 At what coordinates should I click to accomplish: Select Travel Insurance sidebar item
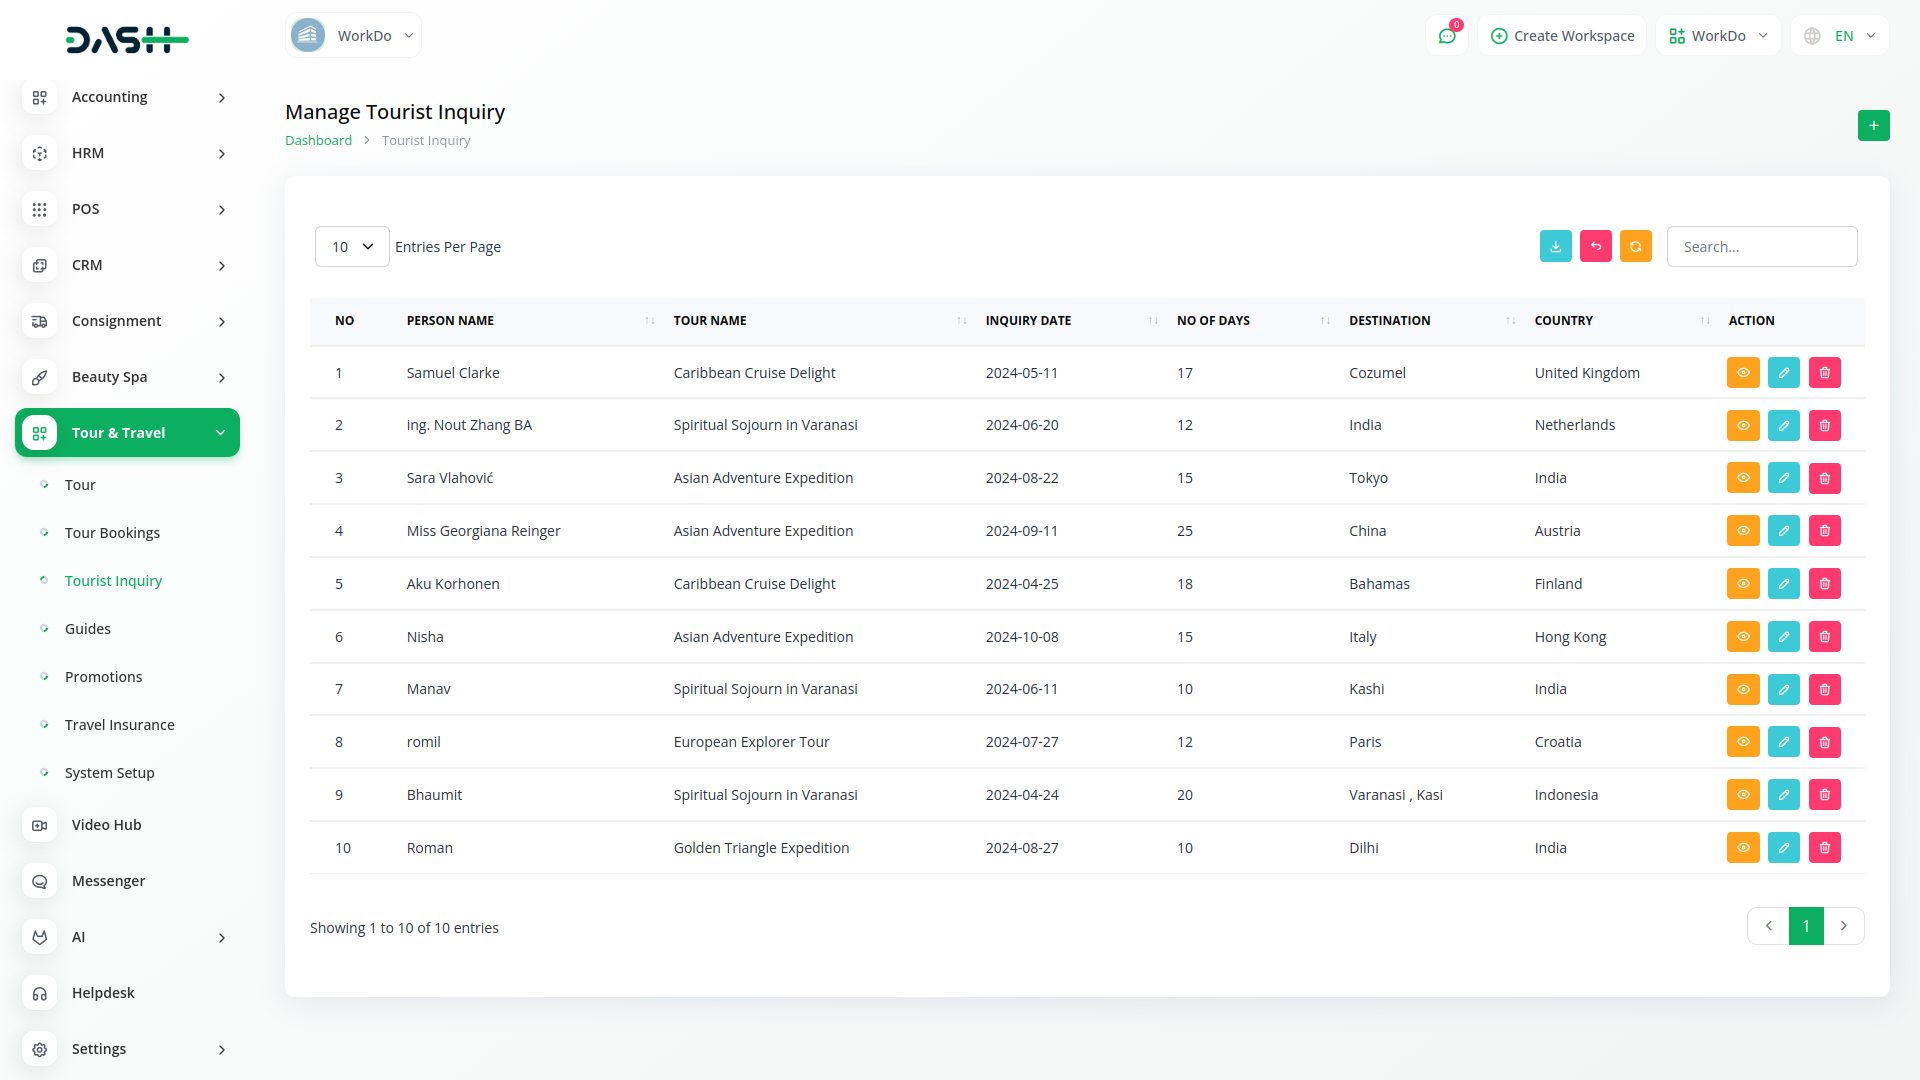coord(119,725)
